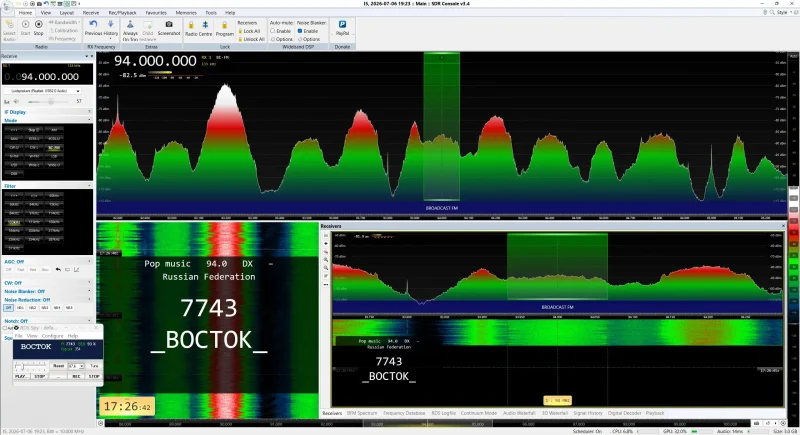Viewport: 800px width, 435px height.
Task: Adjust the audio volume slider
Action: pyautogui.click(x=49, y=101)
